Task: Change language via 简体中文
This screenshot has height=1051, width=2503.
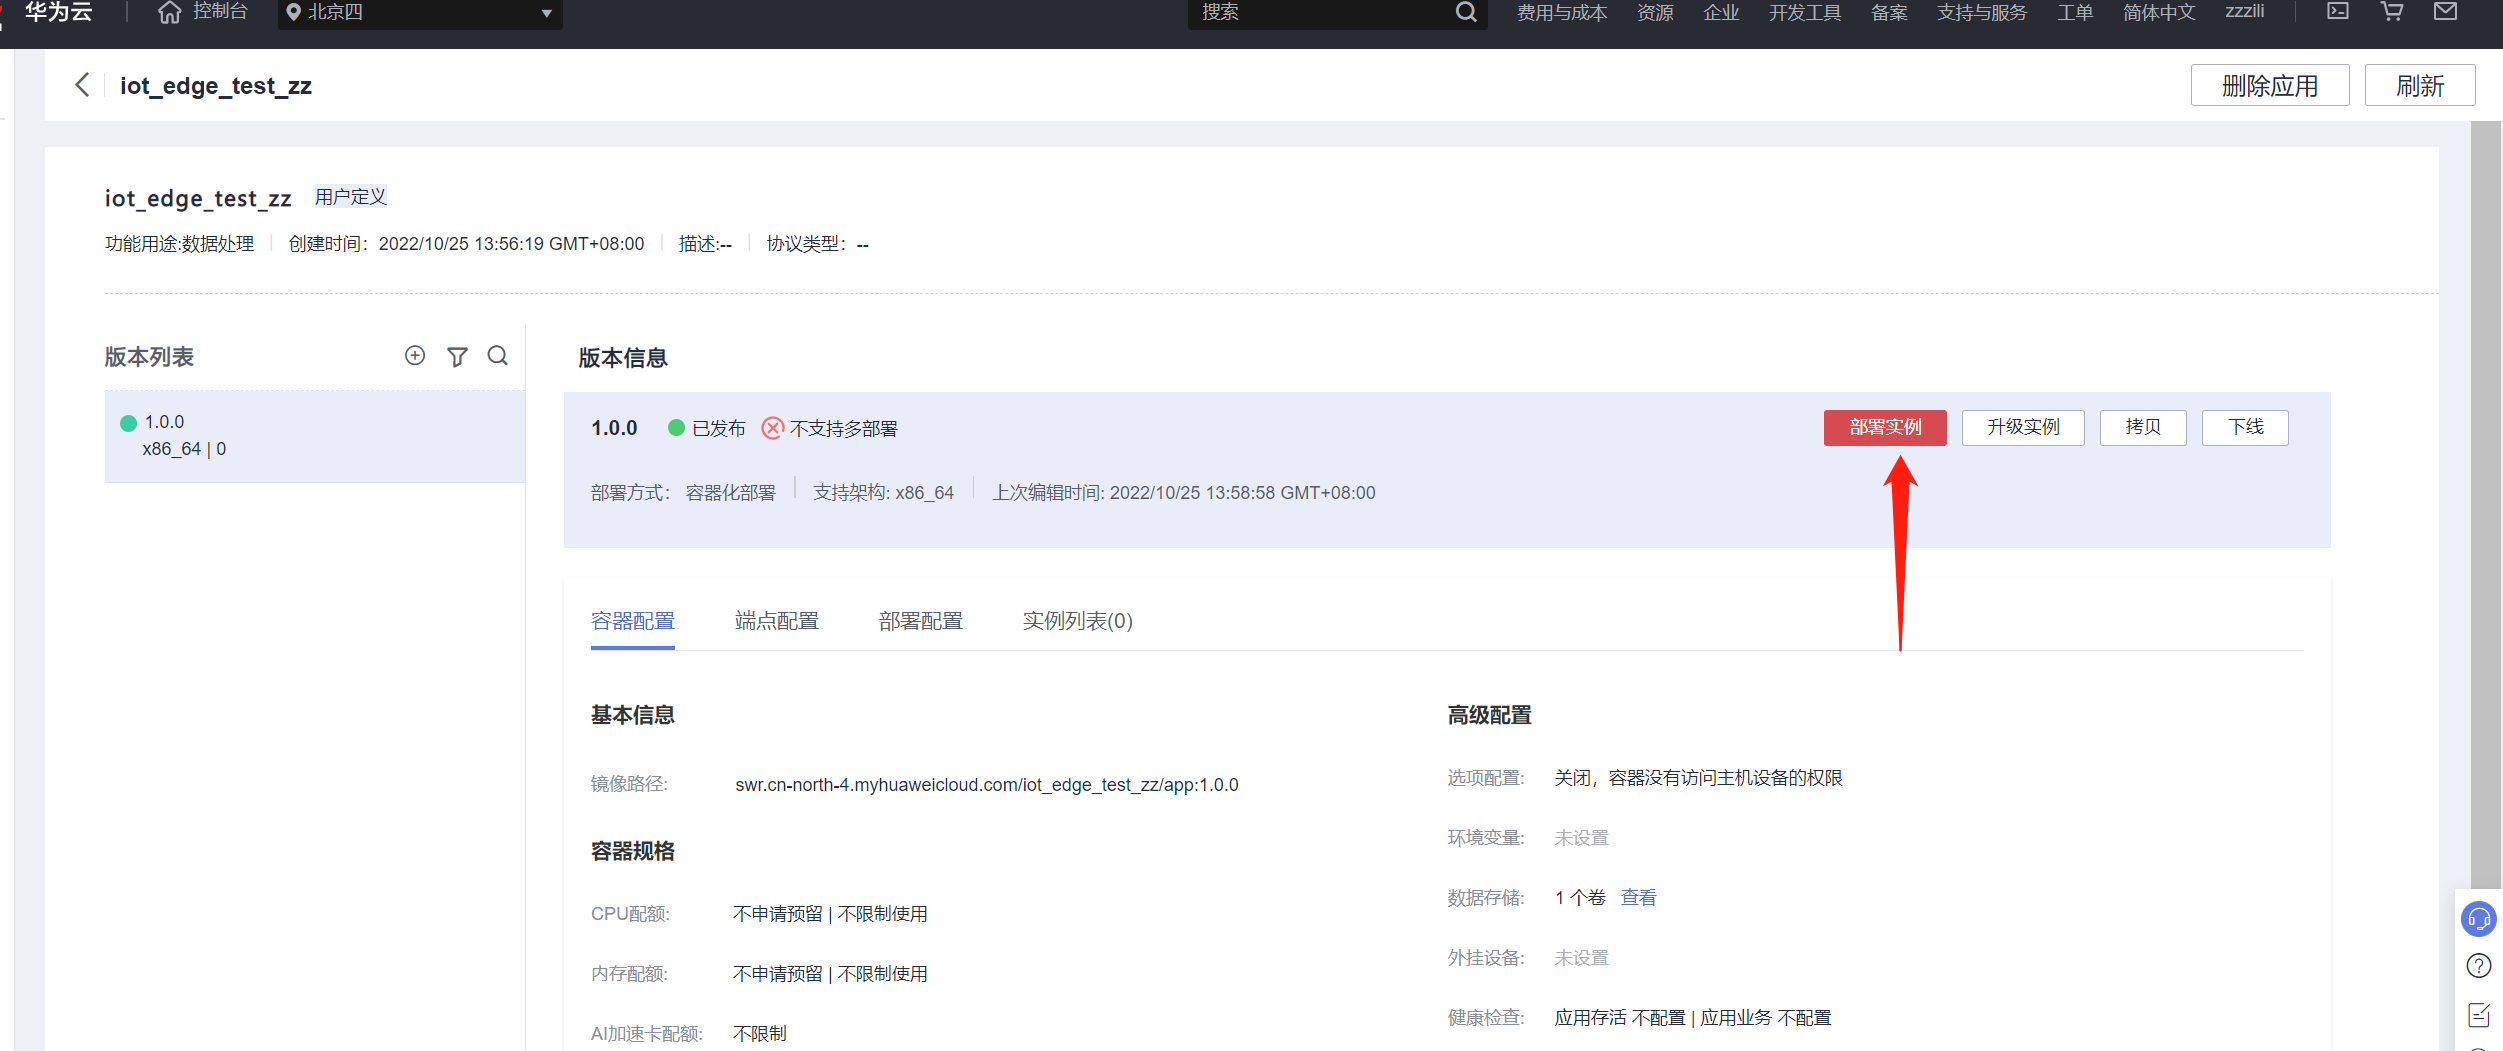Action: click(x=2159, y=12)
